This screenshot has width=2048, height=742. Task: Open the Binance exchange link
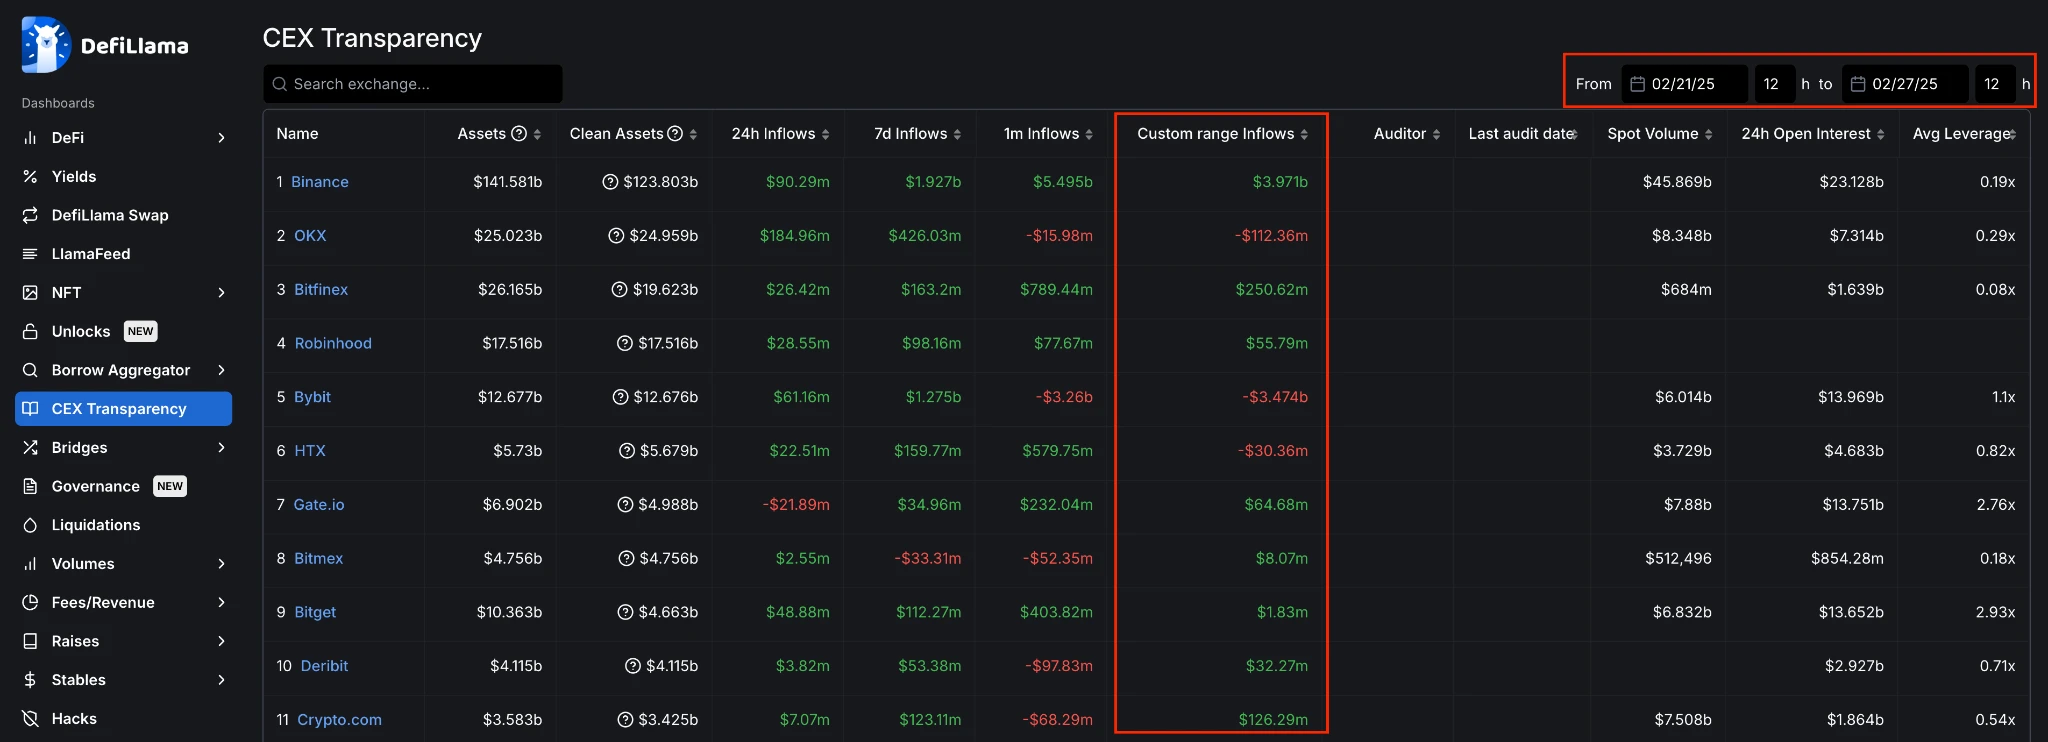tap(320, 182)
